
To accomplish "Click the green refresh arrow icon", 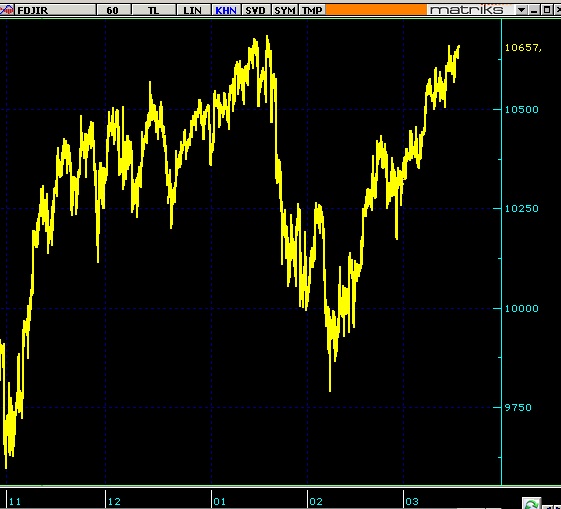I will [531, 504].
